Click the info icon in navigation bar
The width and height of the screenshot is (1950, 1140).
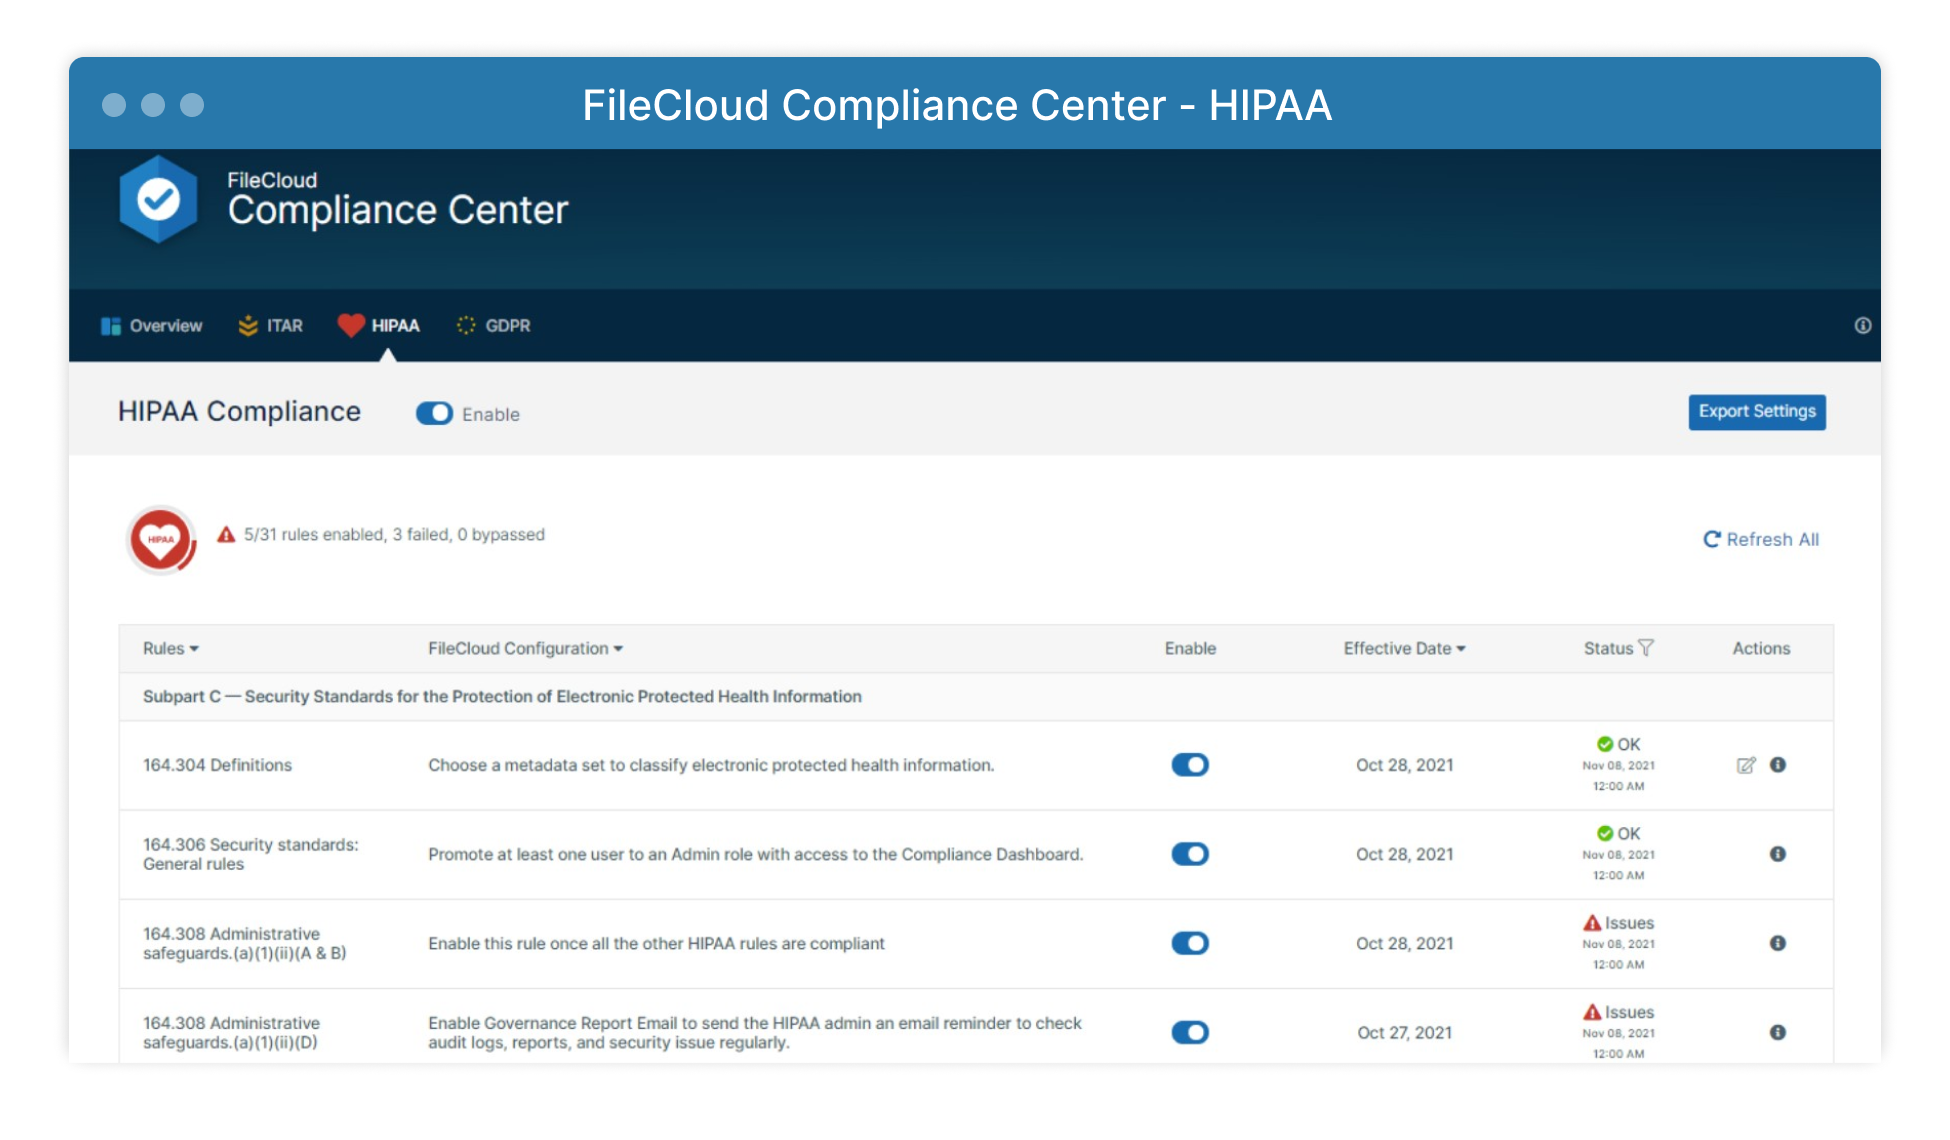pos(1862,326)
